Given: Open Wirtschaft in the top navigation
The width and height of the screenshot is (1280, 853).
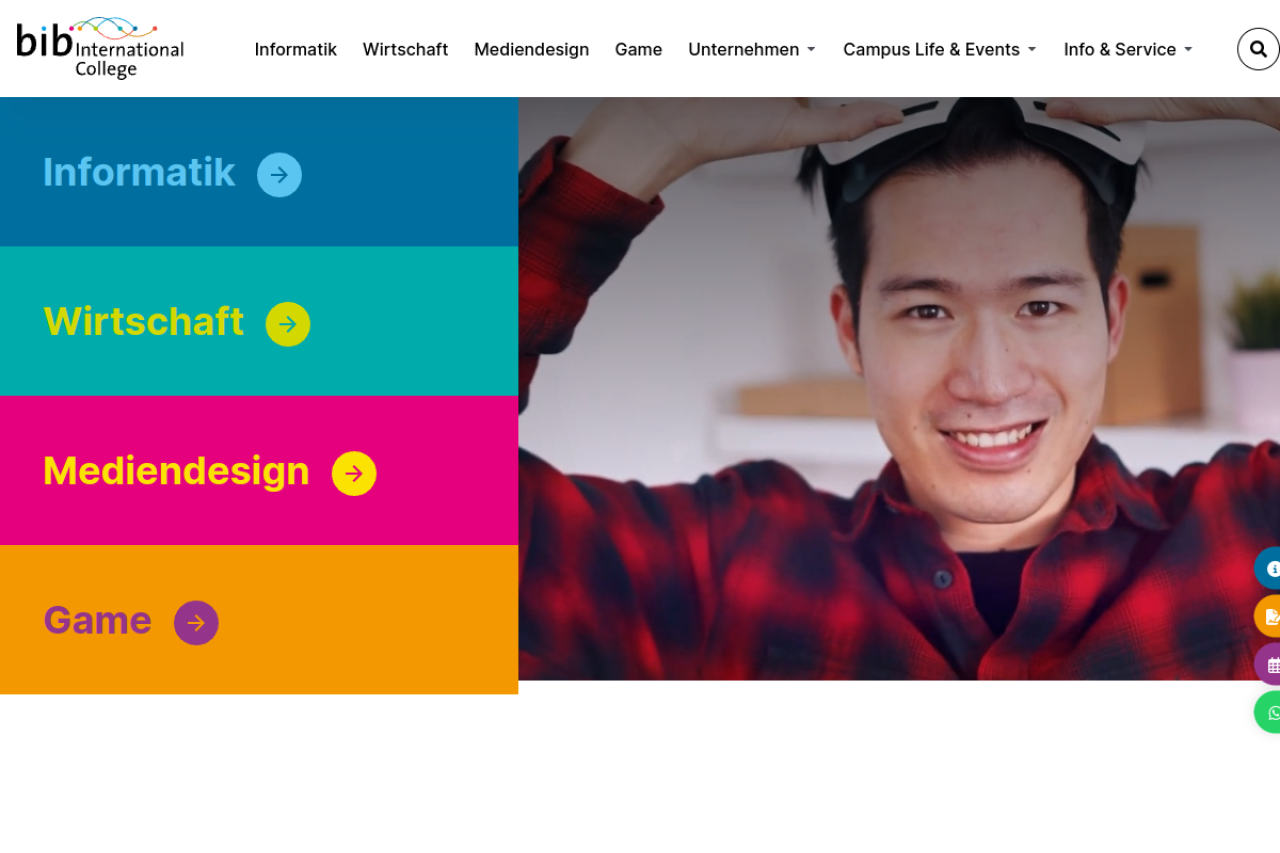Looking at the screenshot, I should [405, 49].
